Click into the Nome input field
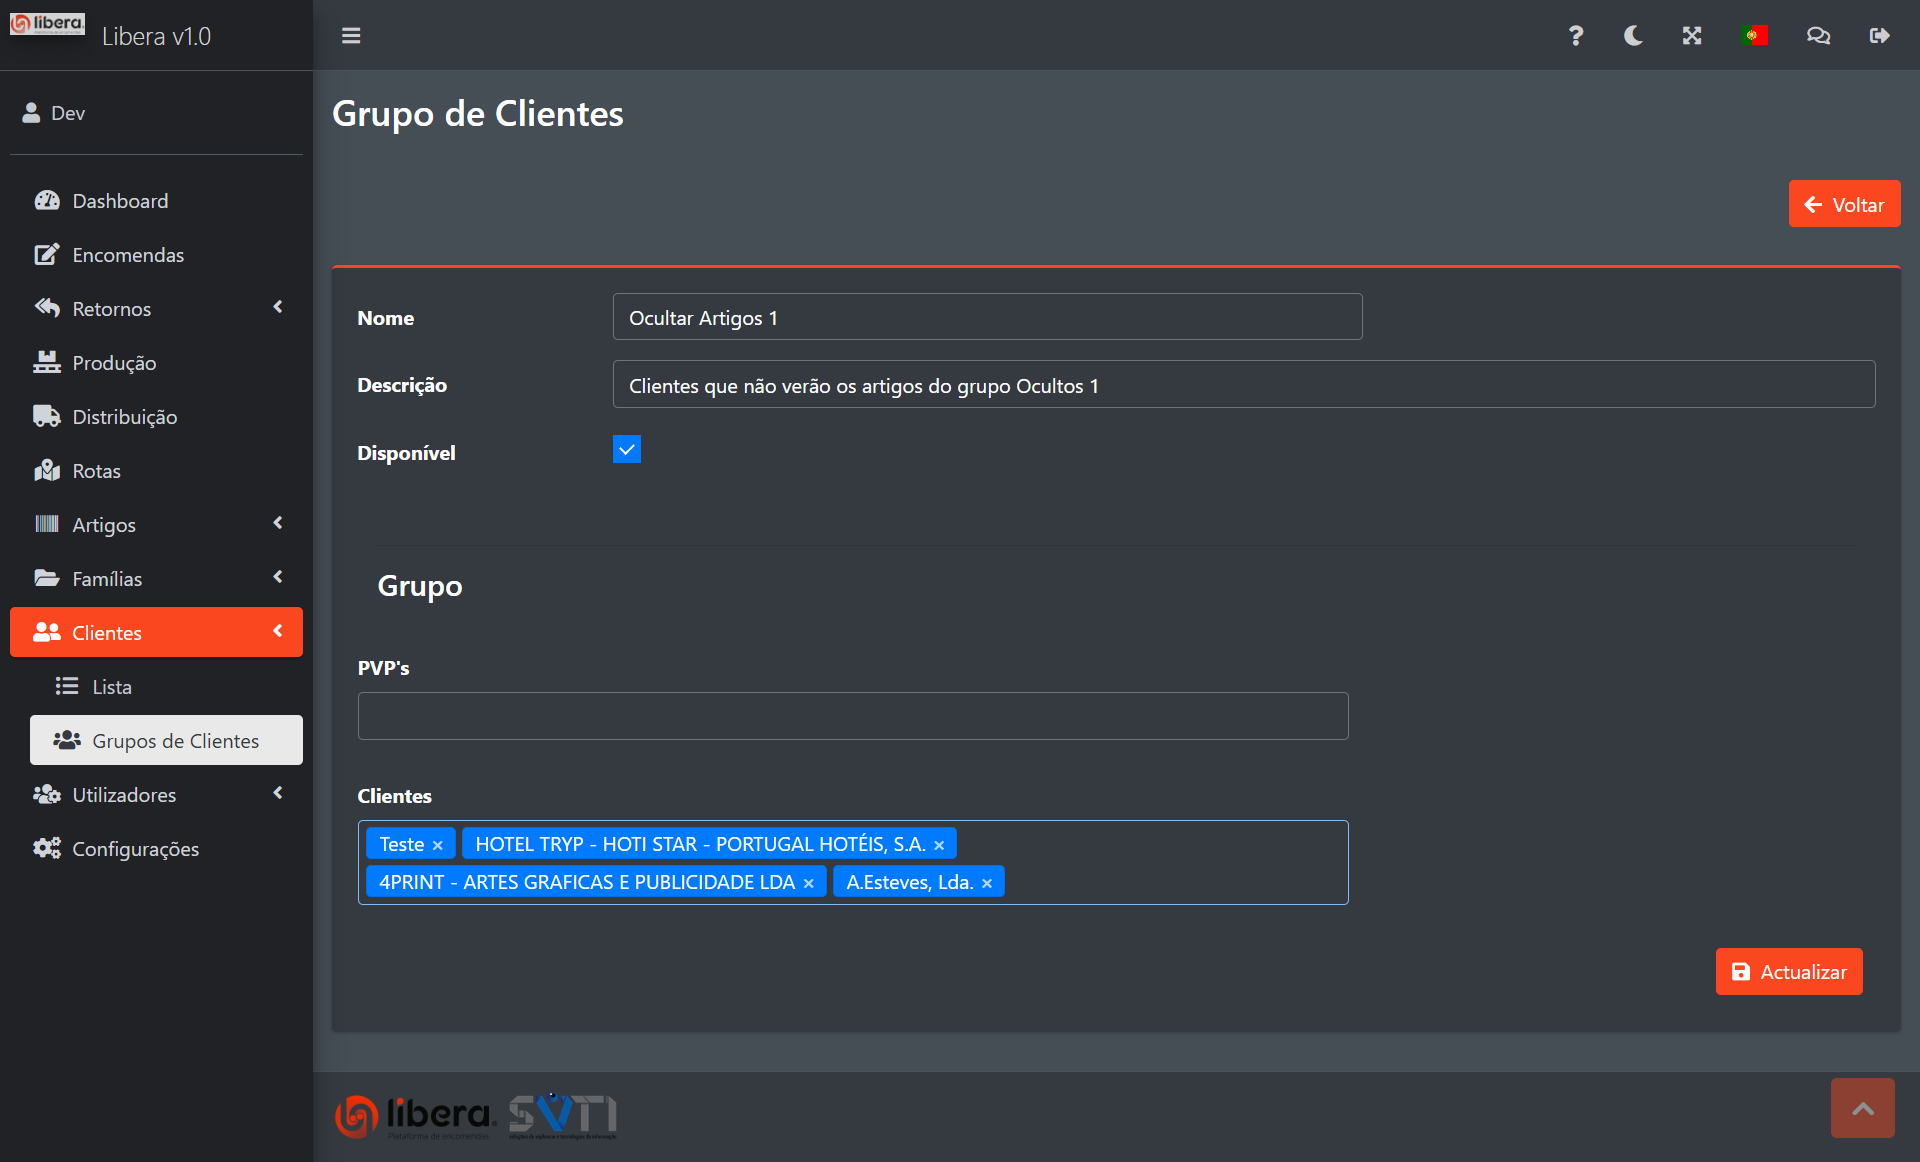Viewport: 1920px width, 1162px height. [x=986, y=317]
